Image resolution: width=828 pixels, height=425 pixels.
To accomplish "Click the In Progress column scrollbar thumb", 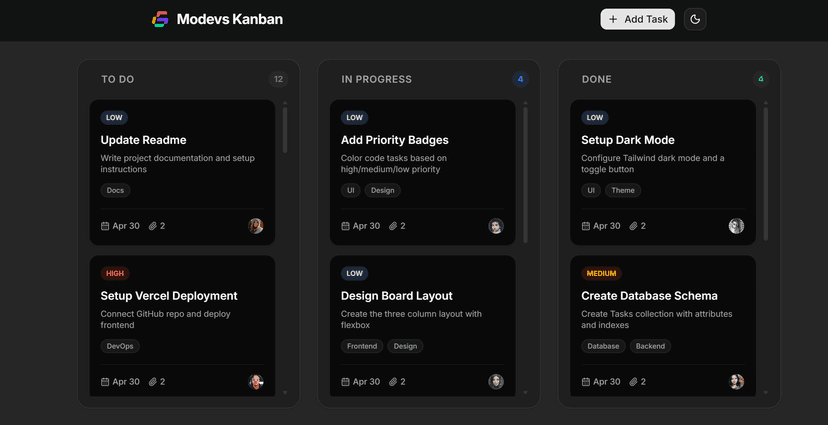I will [525, 175].
